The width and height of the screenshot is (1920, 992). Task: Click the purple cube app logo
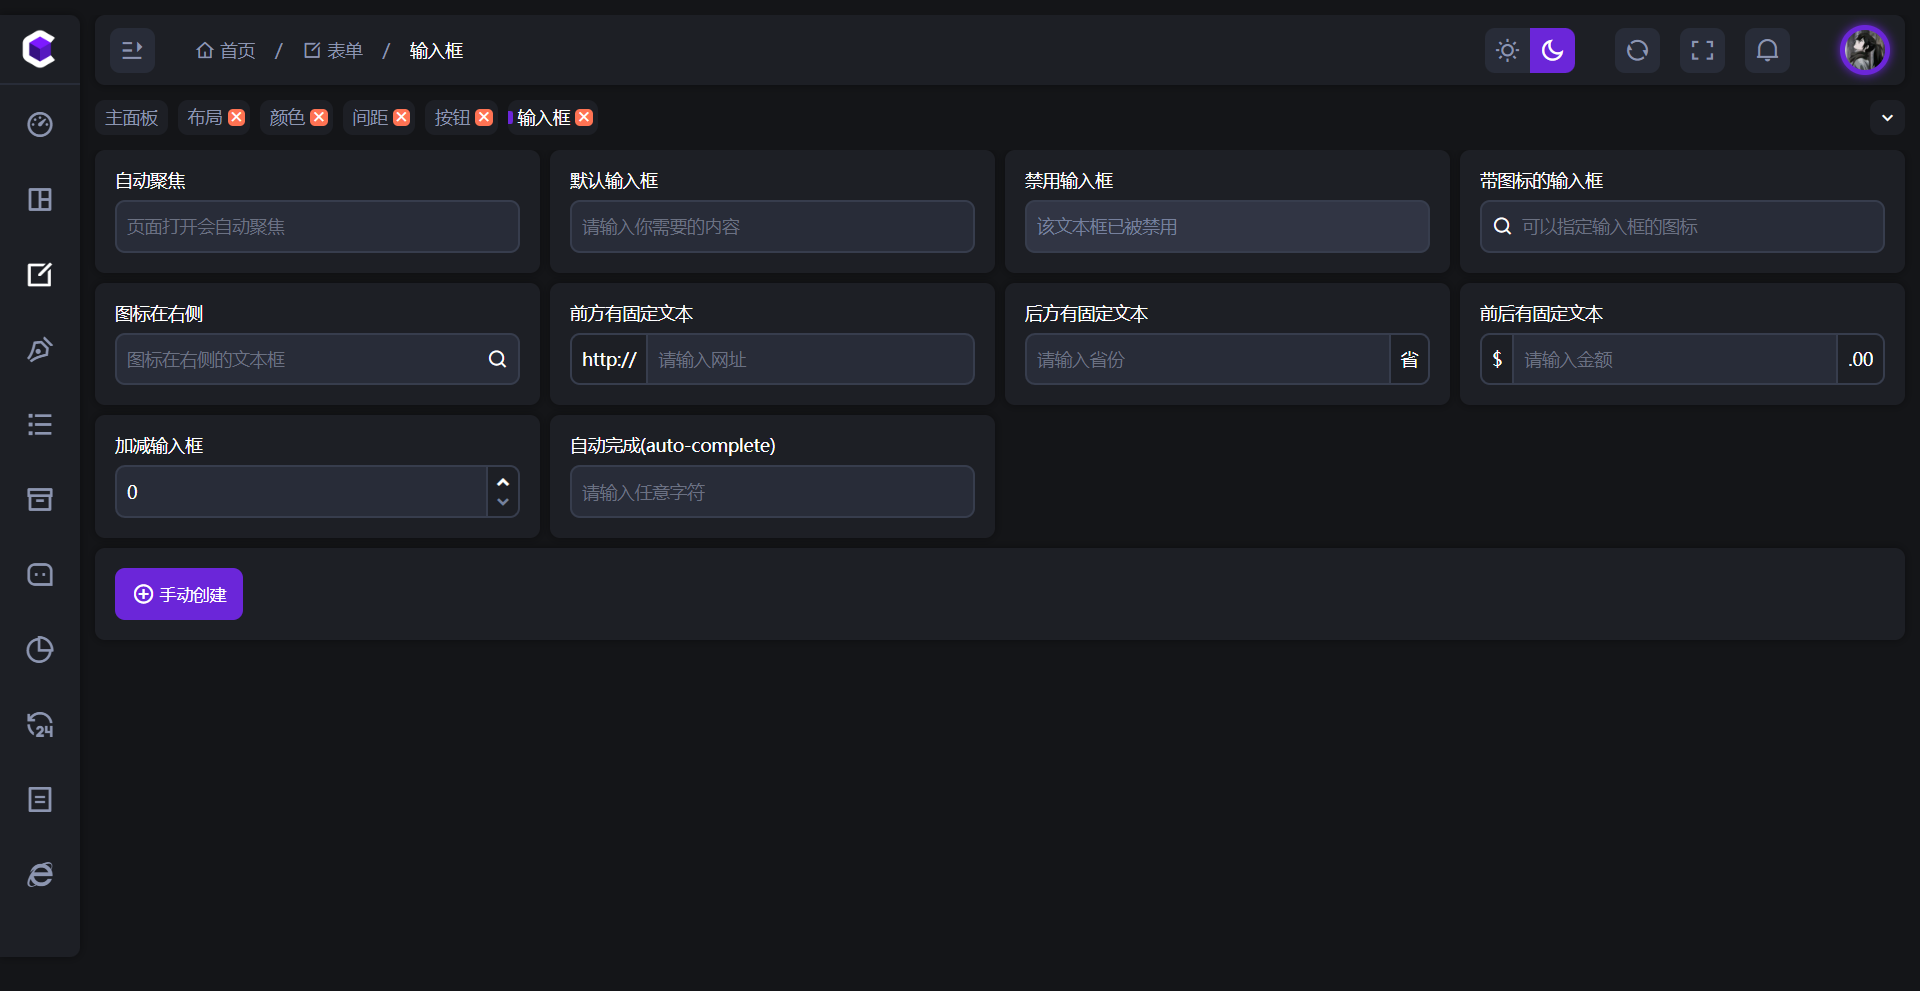[39, 49]
